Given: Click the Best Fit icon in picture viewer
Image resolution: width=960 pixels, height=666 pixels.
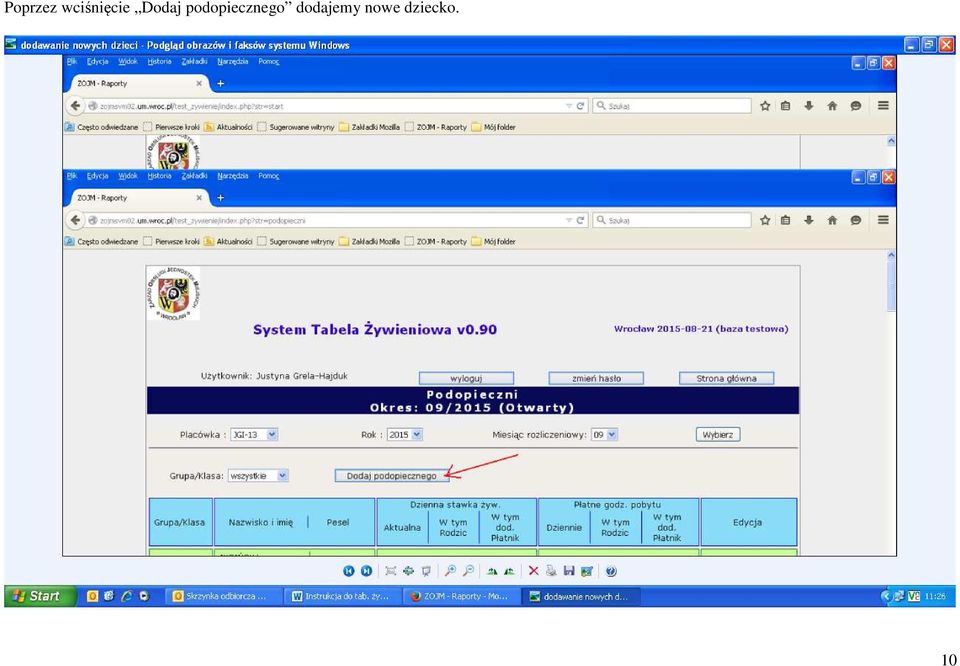Looking at the screenshot, I should pyautogui.click(x=390, y=571).
